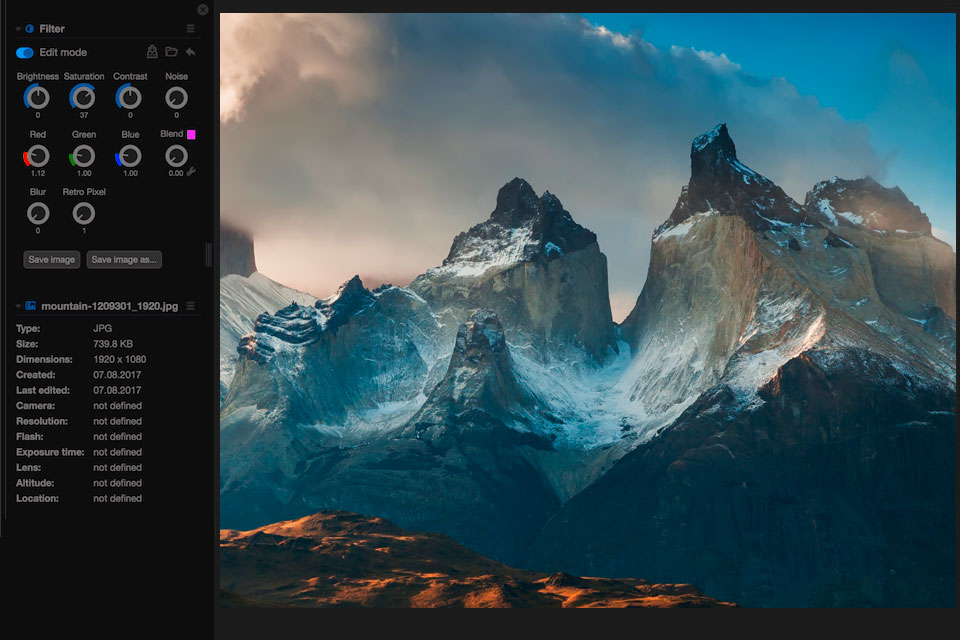Close the side panel with the X icon
Screen dimensions: 960x640
pos(203,10)
